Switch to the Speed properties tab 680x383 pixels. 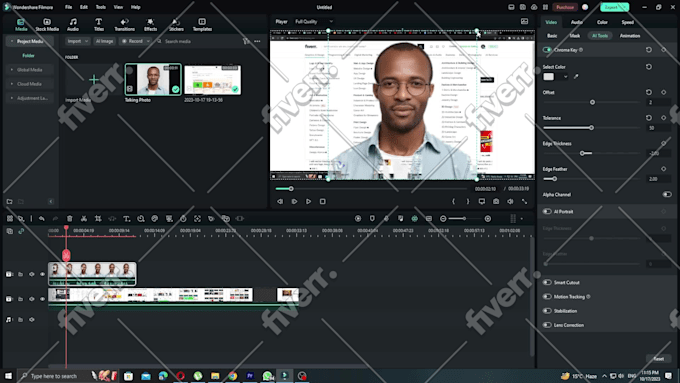[x=628, y=22]
